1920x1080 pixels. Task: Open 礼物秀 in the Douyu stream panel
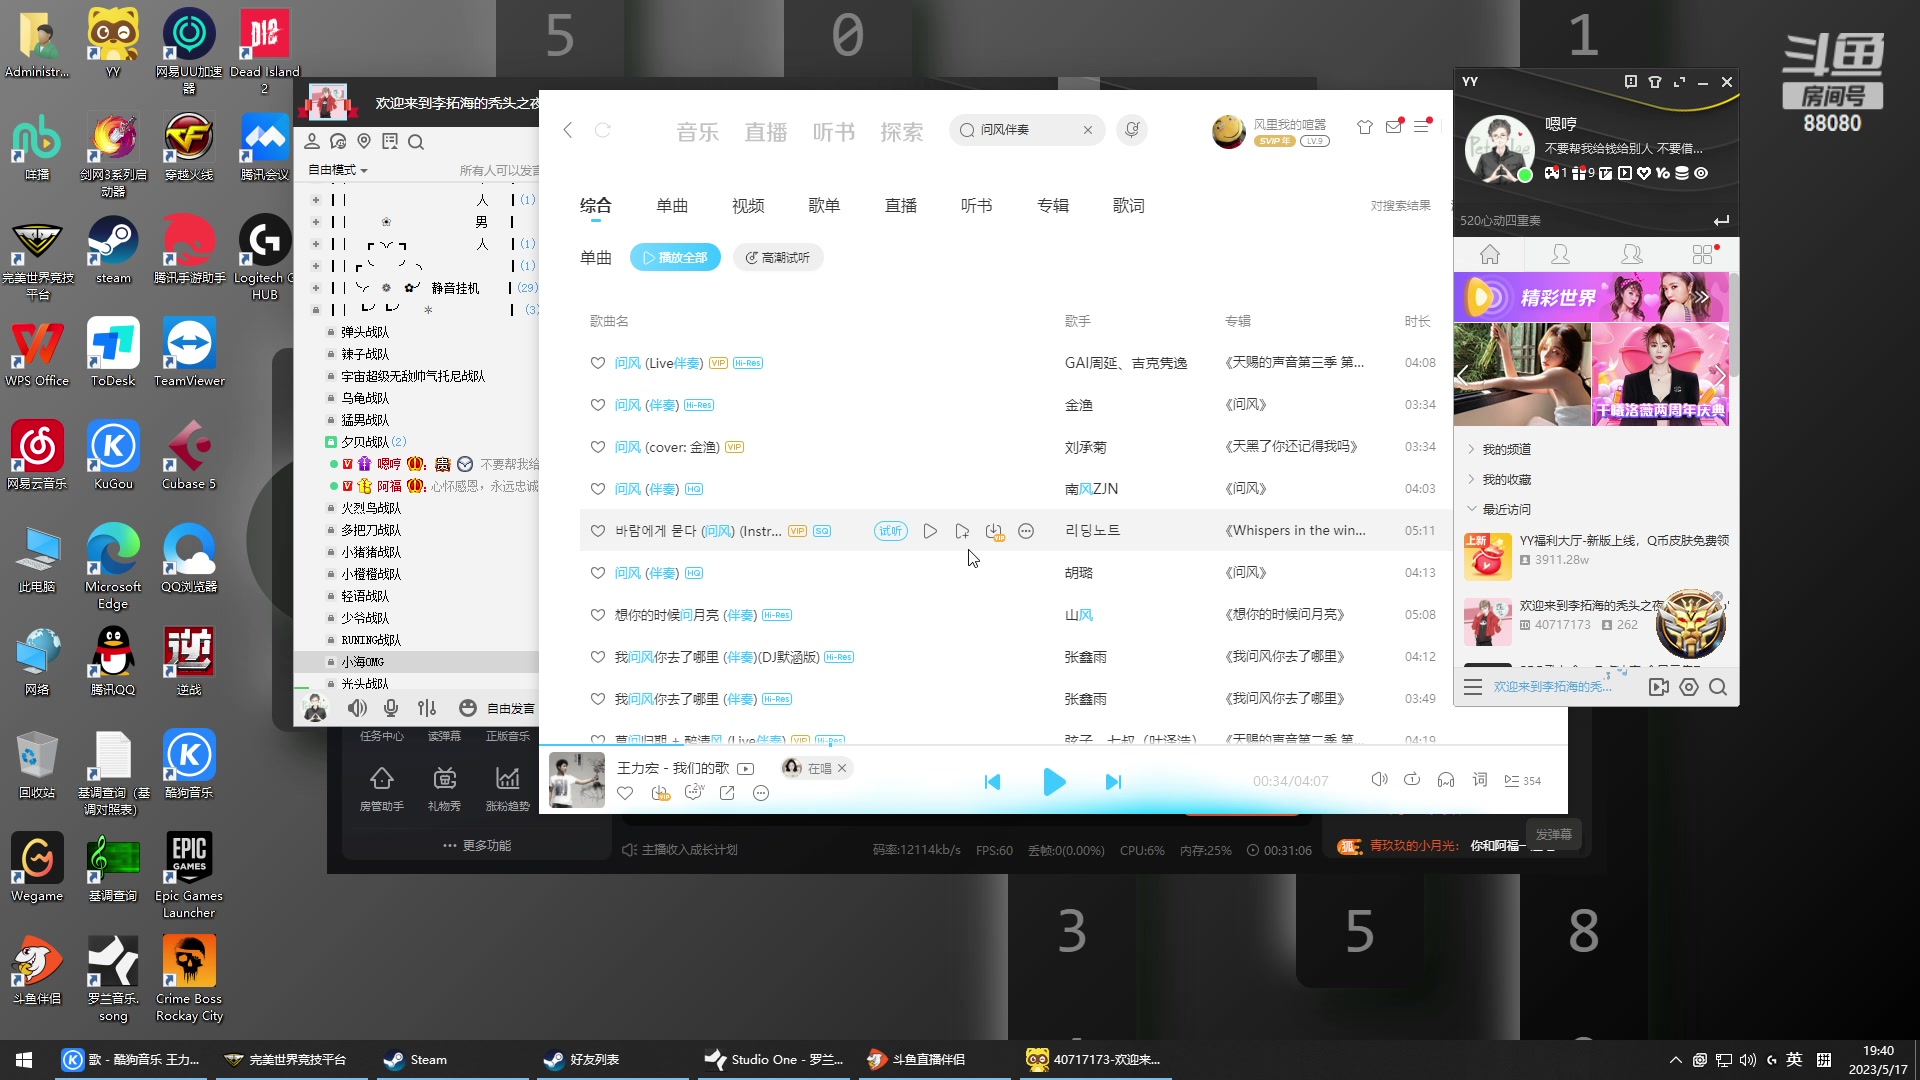(x=444, y=784)
